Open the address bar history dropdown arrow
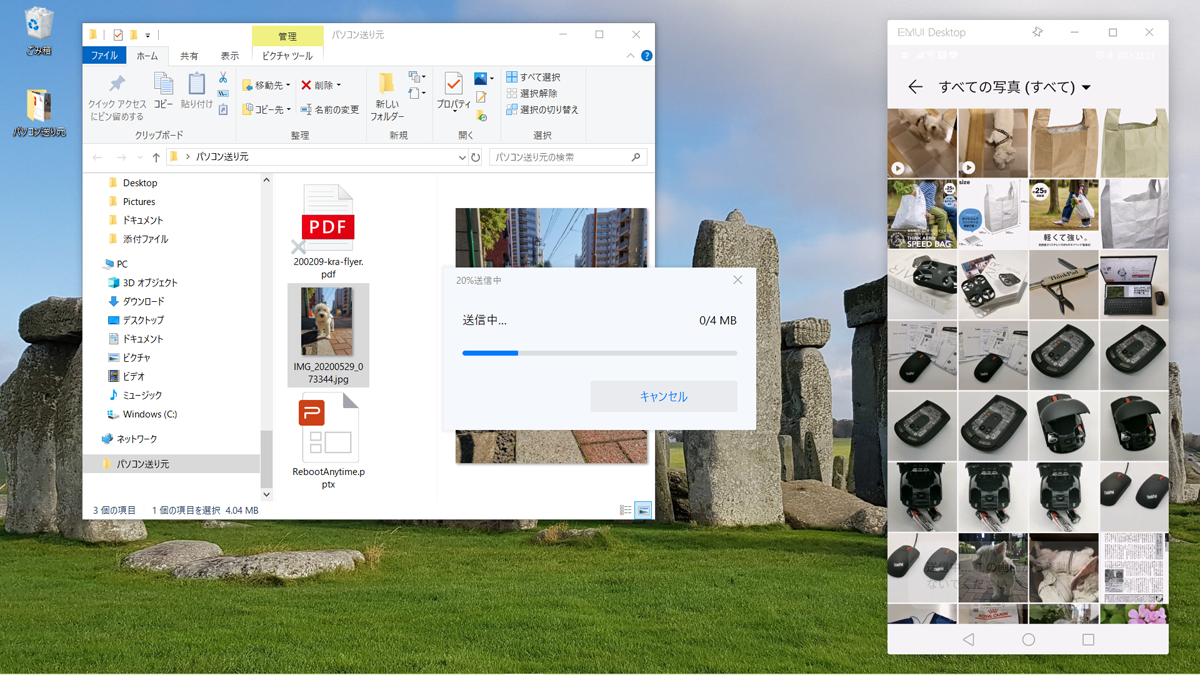1200x675 pixels. (461, 157)
